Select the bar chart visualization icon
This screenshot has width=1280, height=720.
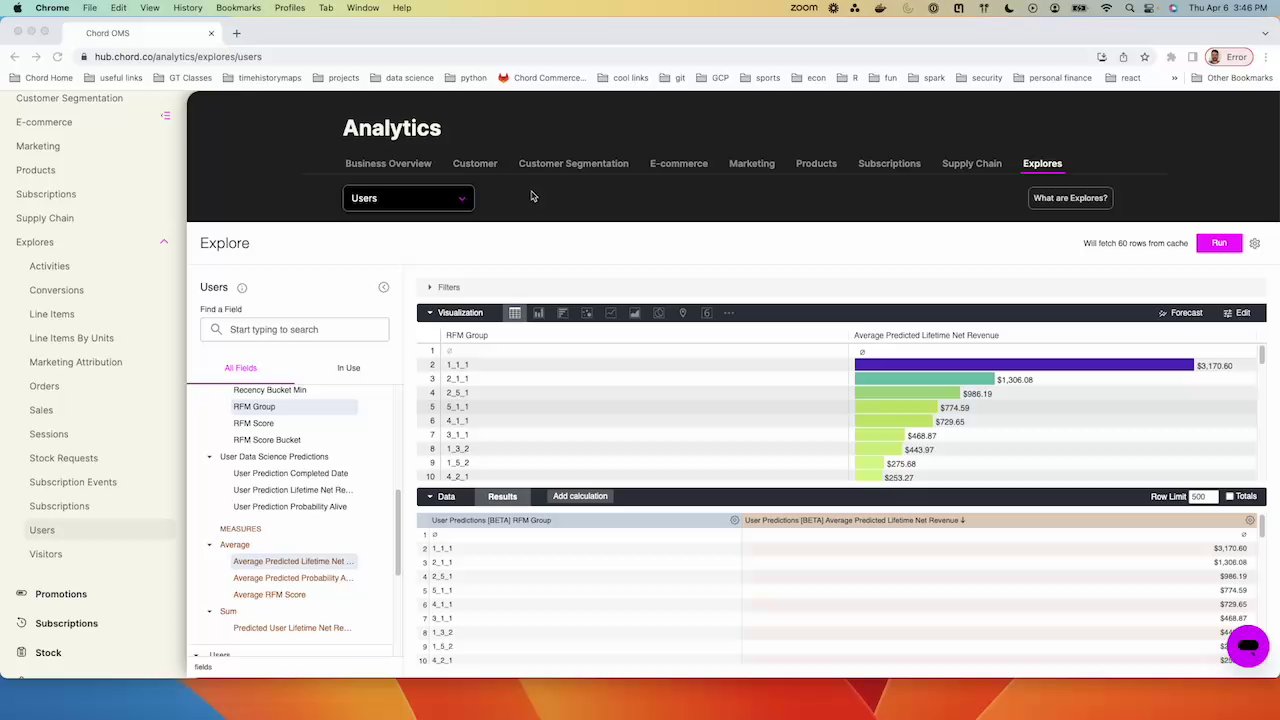pyautogui.click(x=562, y=313)
